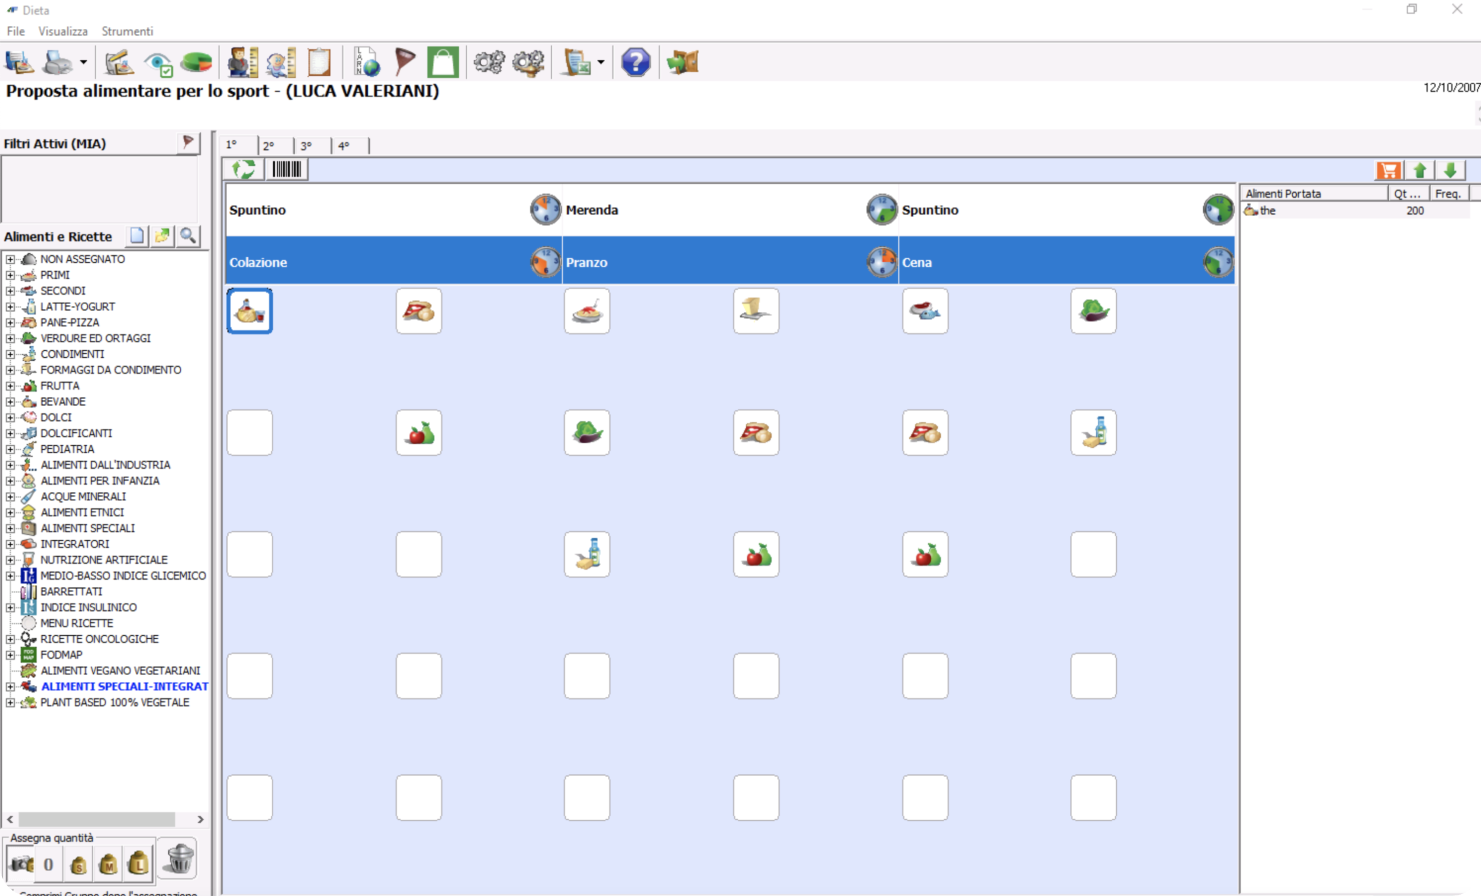
Task: Expand the PRIMI food category
Action: point(11,275)
